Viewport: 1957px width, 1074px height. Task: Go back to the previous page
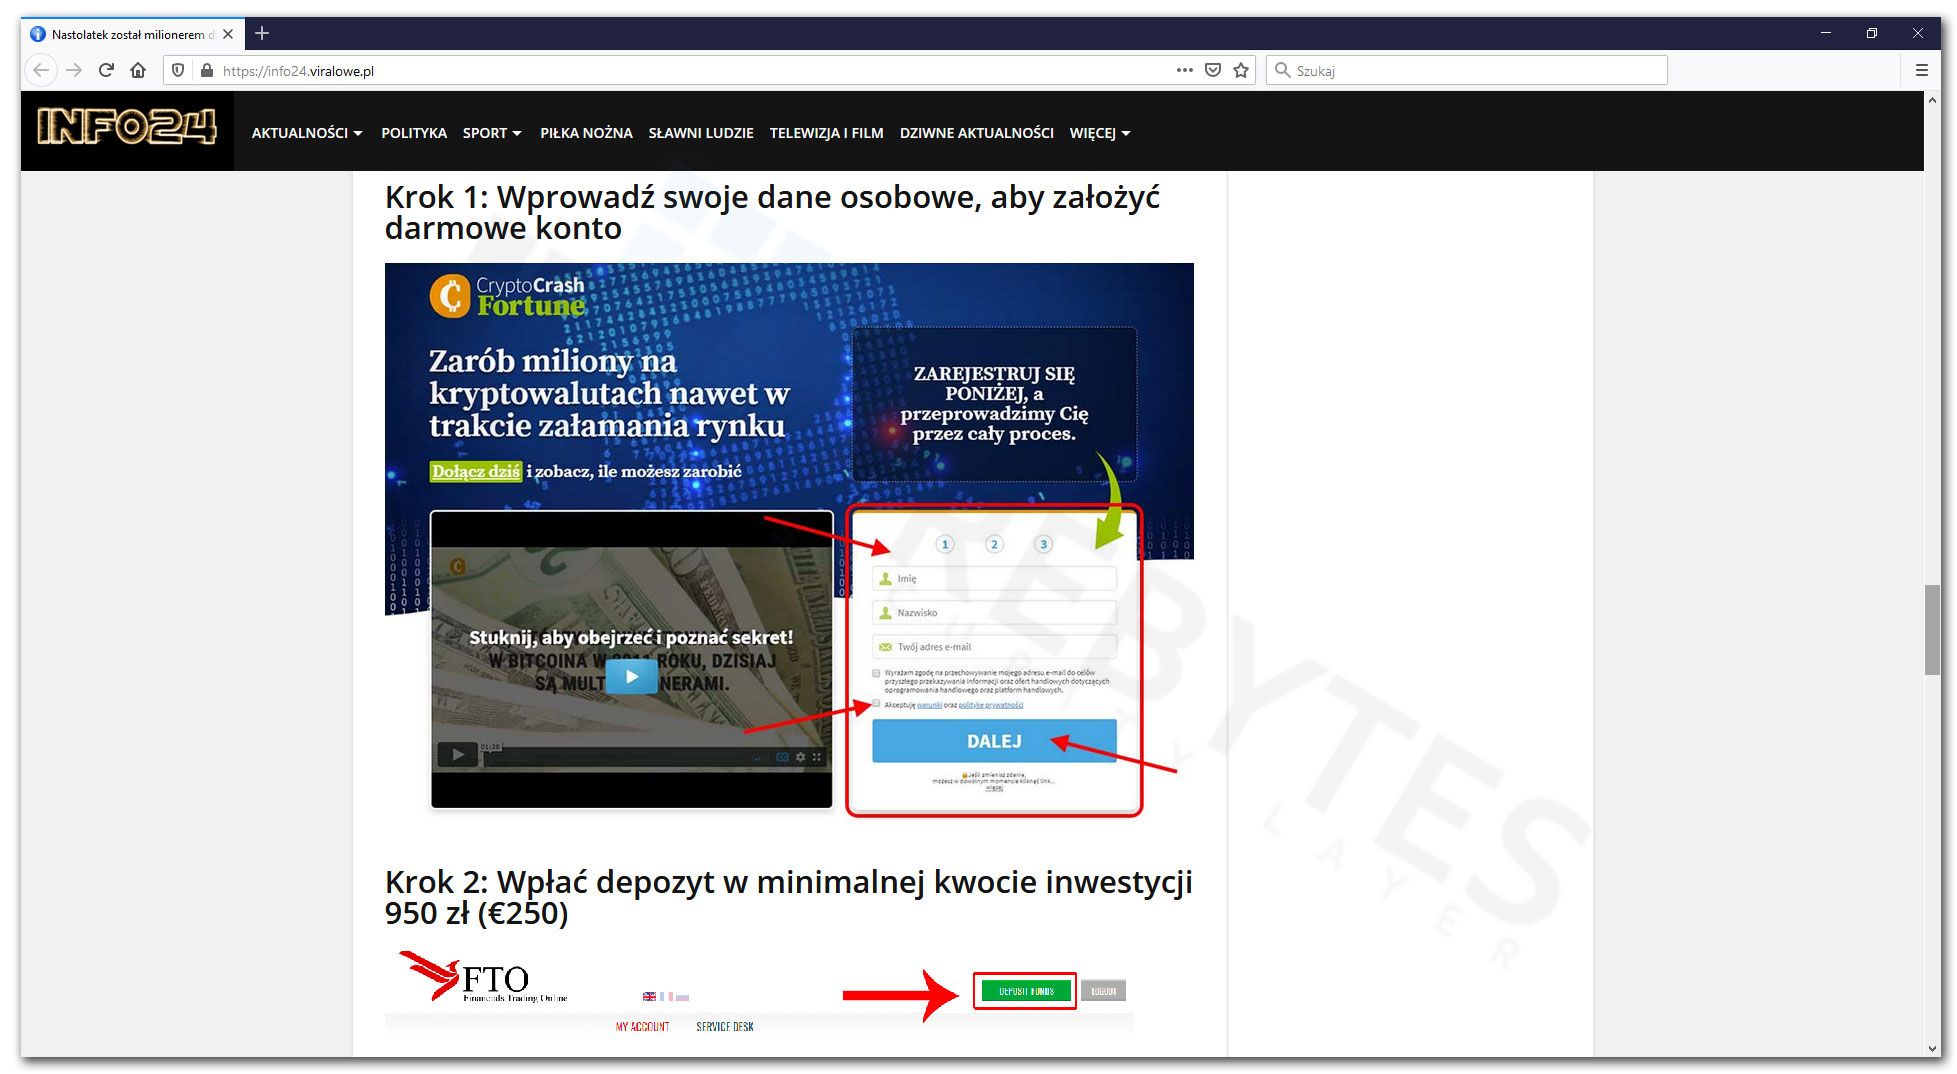click(41, 70)
